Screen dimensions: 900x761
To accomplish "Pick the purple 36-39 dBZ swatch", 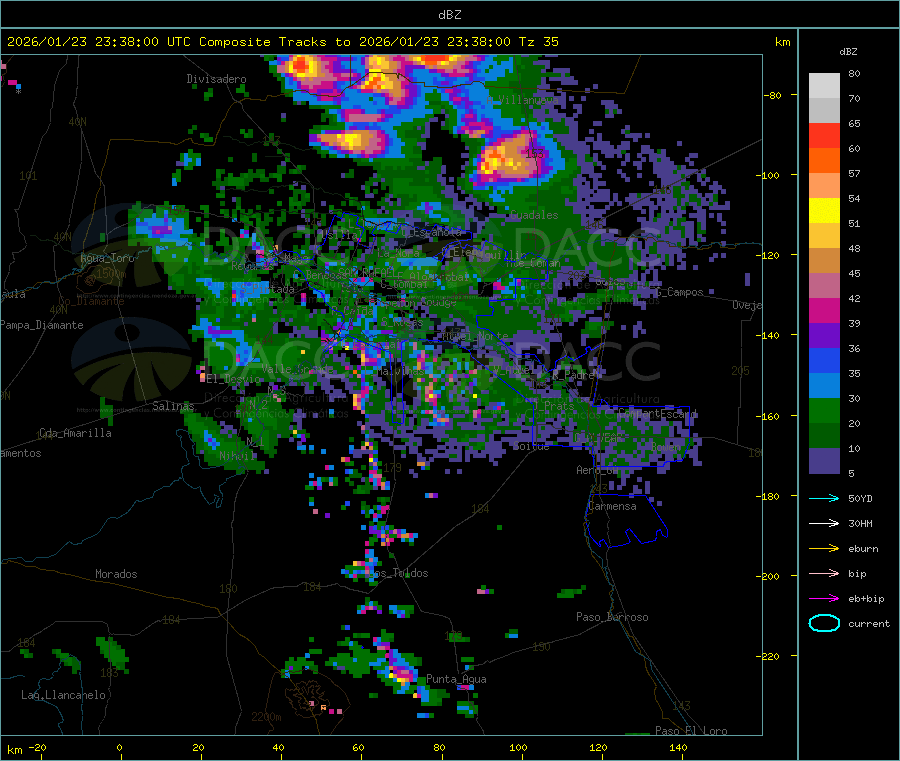I will (824, 336).
